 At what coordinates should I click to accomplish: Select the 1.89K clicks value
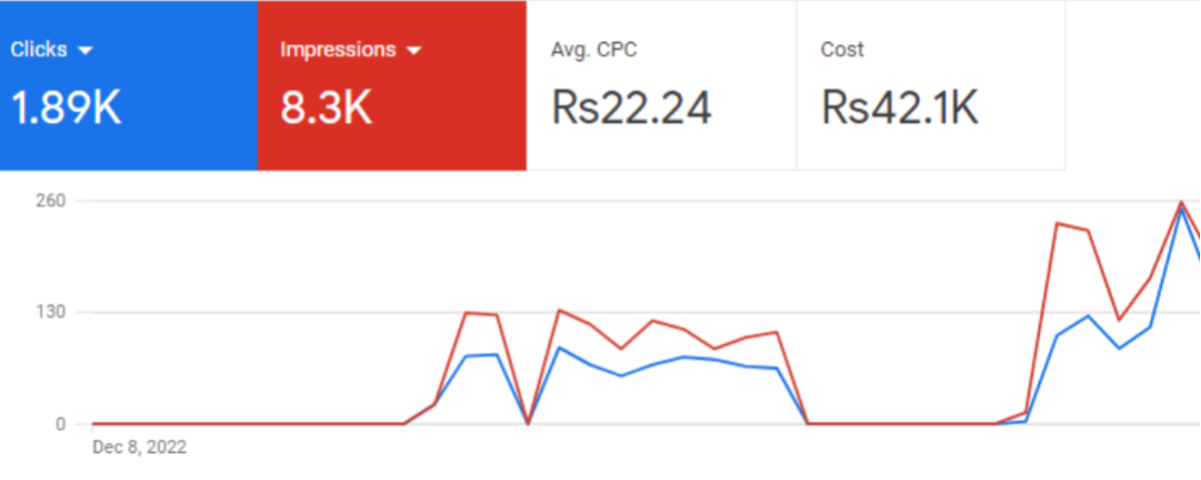tap(66, 108)
